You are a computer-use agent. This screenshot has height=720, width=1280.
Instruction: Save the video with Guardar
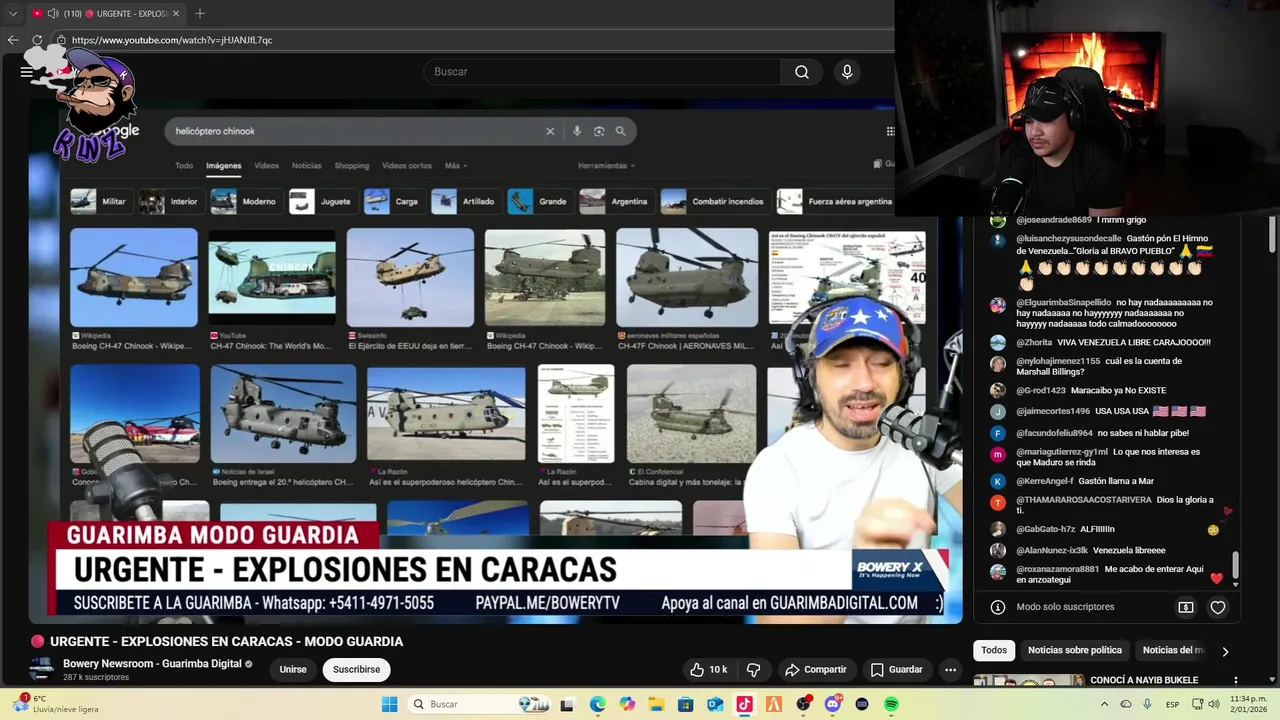point(896,669)
